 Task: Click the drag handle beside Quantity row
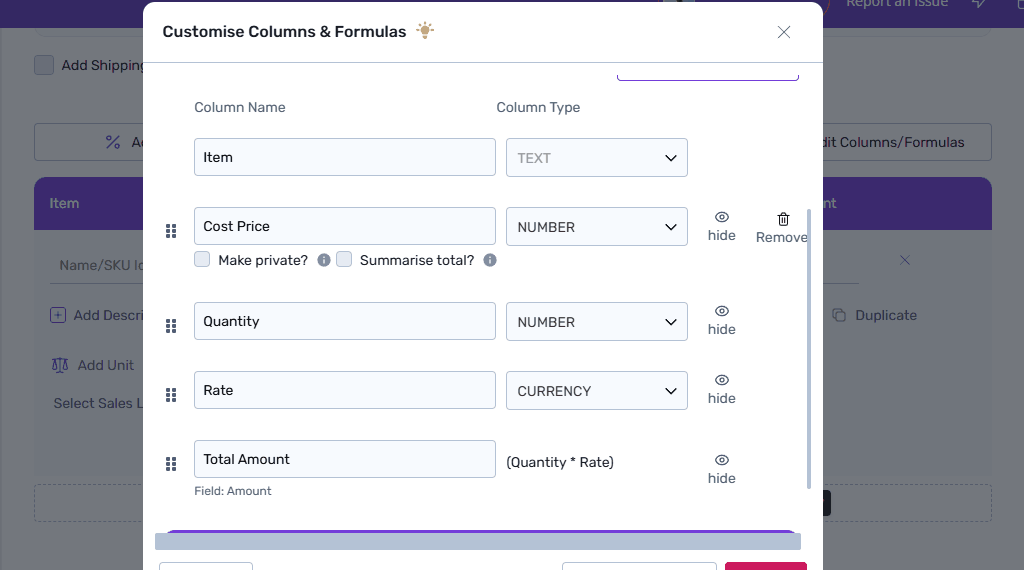[171, 326]
